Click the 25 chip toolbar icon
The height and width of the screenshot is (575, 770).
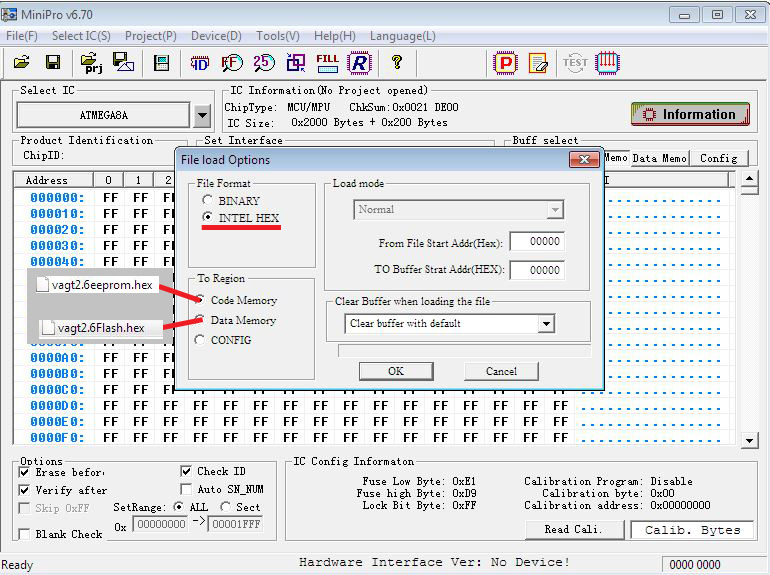click(264, 63)
